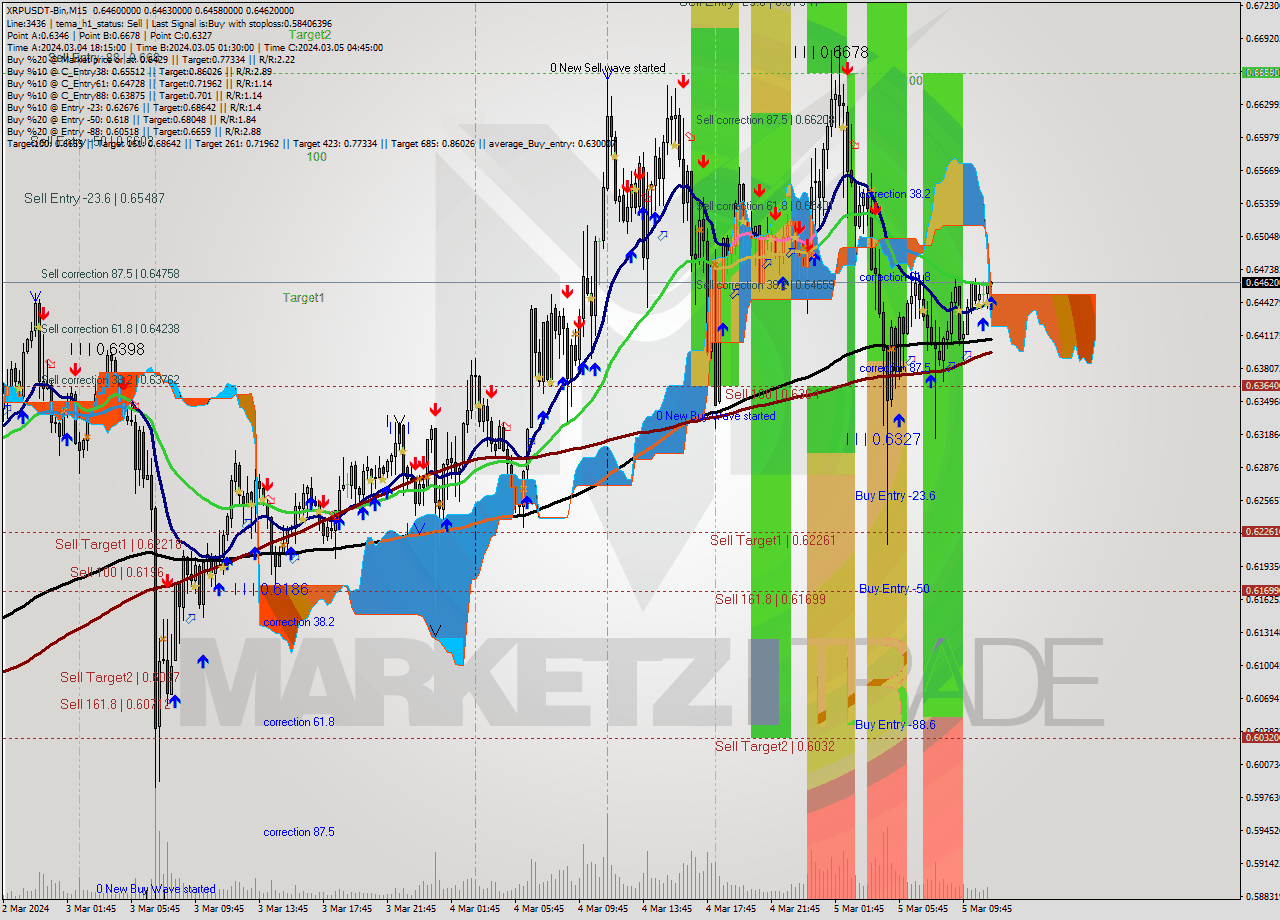This screenshot has width=1280, height=920.
Task: Click the '0 New Buy Wave started' label at chart bottom
Action: point(156,889)
